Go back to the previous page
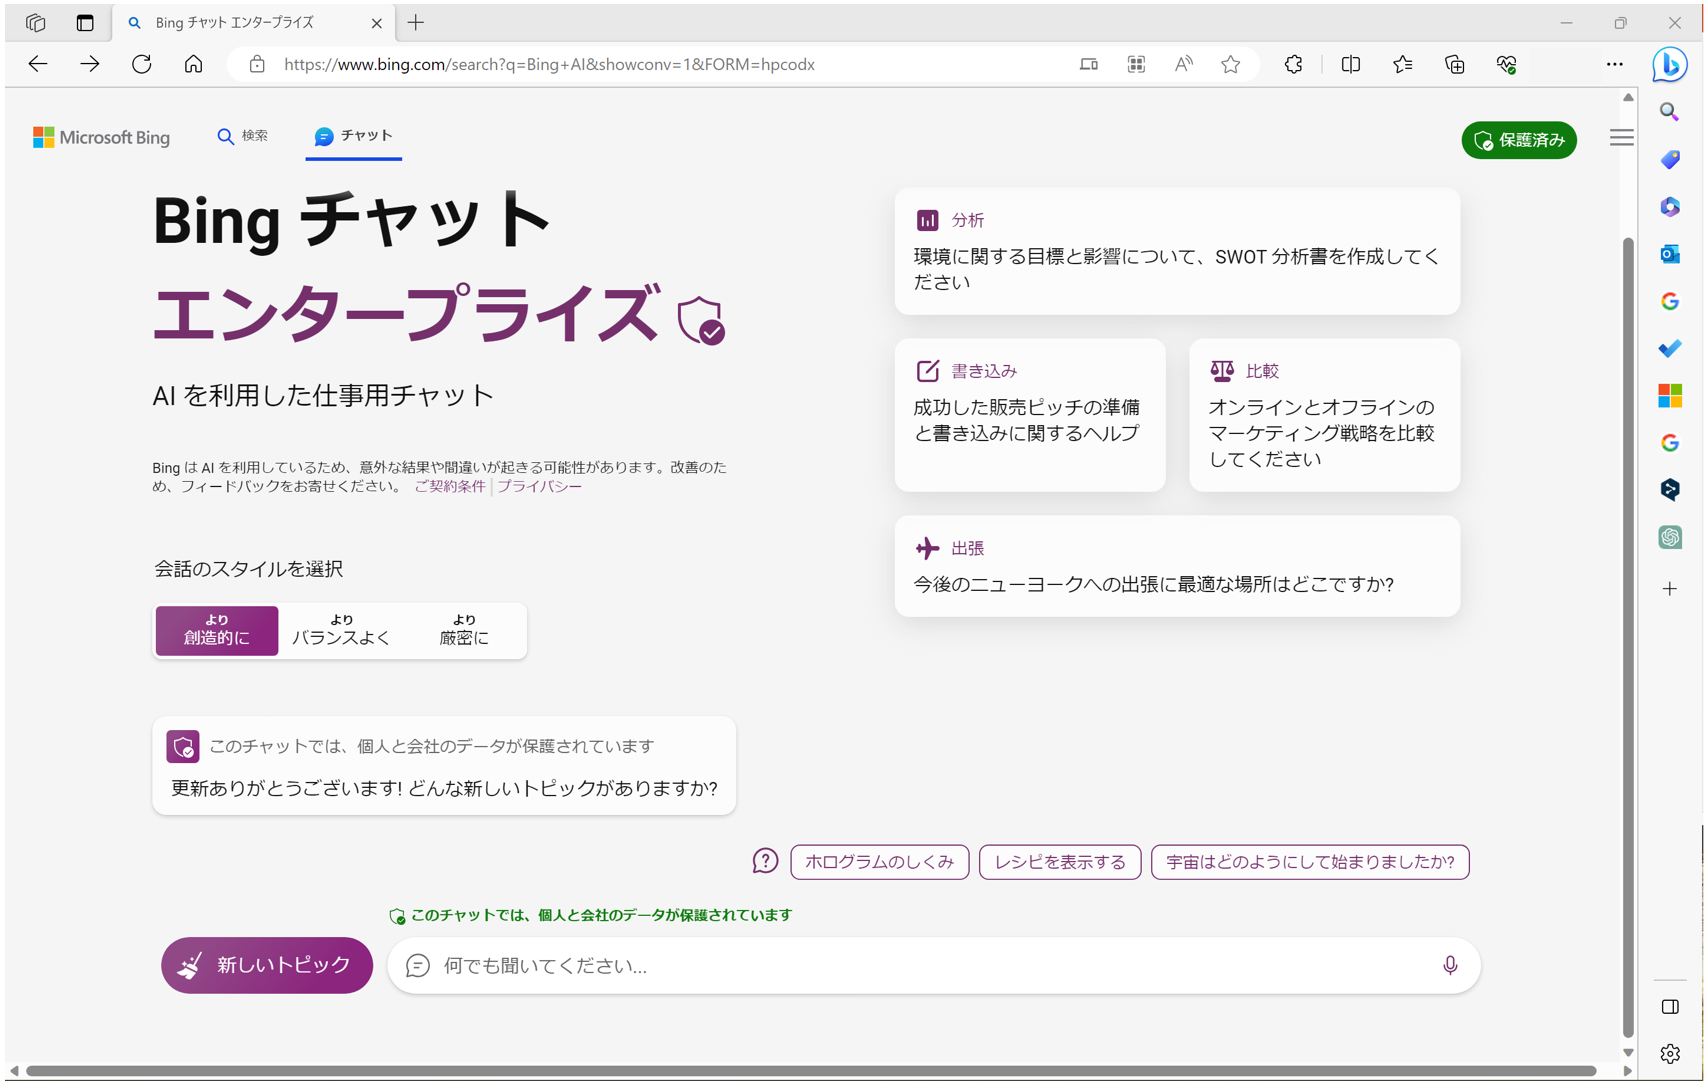 38,64
